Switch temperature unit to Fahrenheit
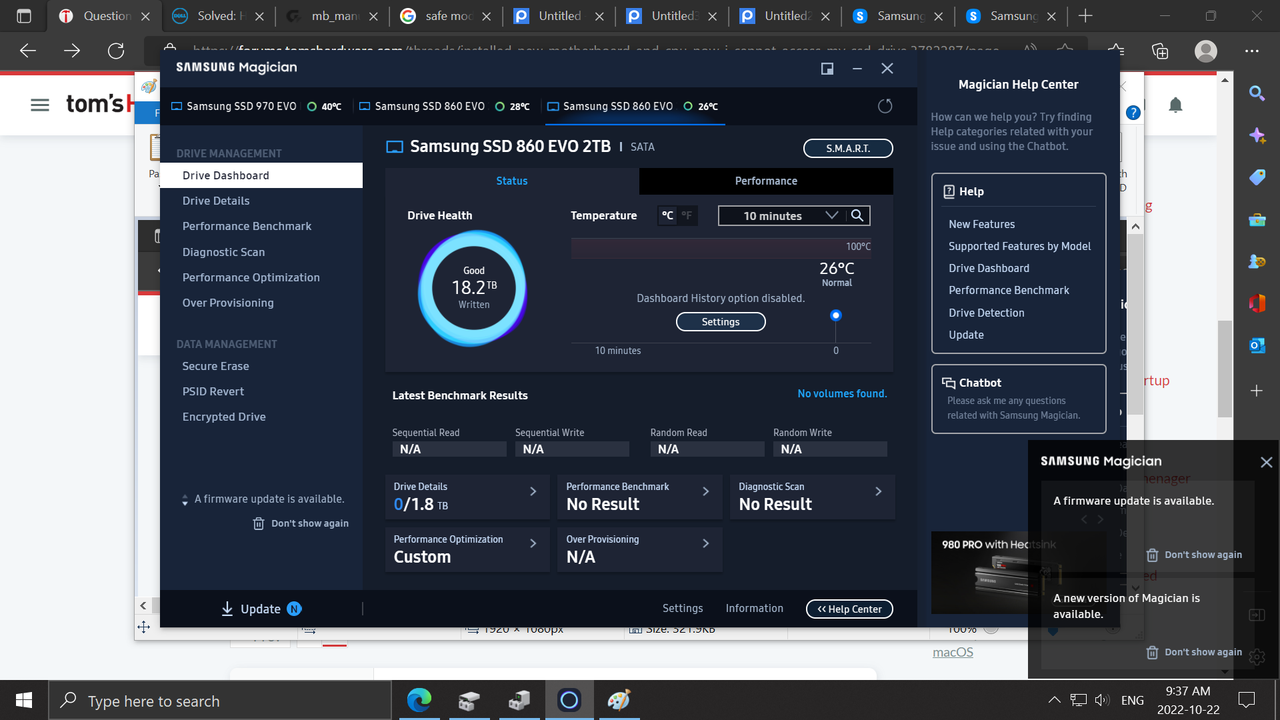1280x720 pixels. coord(687,215)
